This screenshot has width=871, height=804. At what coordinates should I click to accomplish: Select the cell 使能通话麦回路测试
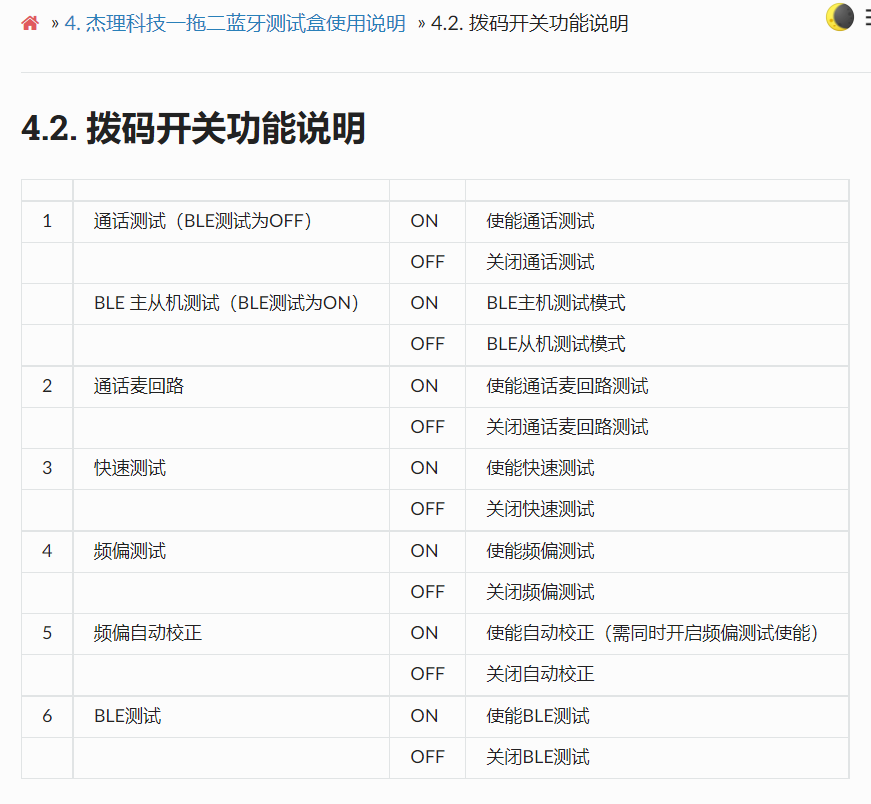657,386
